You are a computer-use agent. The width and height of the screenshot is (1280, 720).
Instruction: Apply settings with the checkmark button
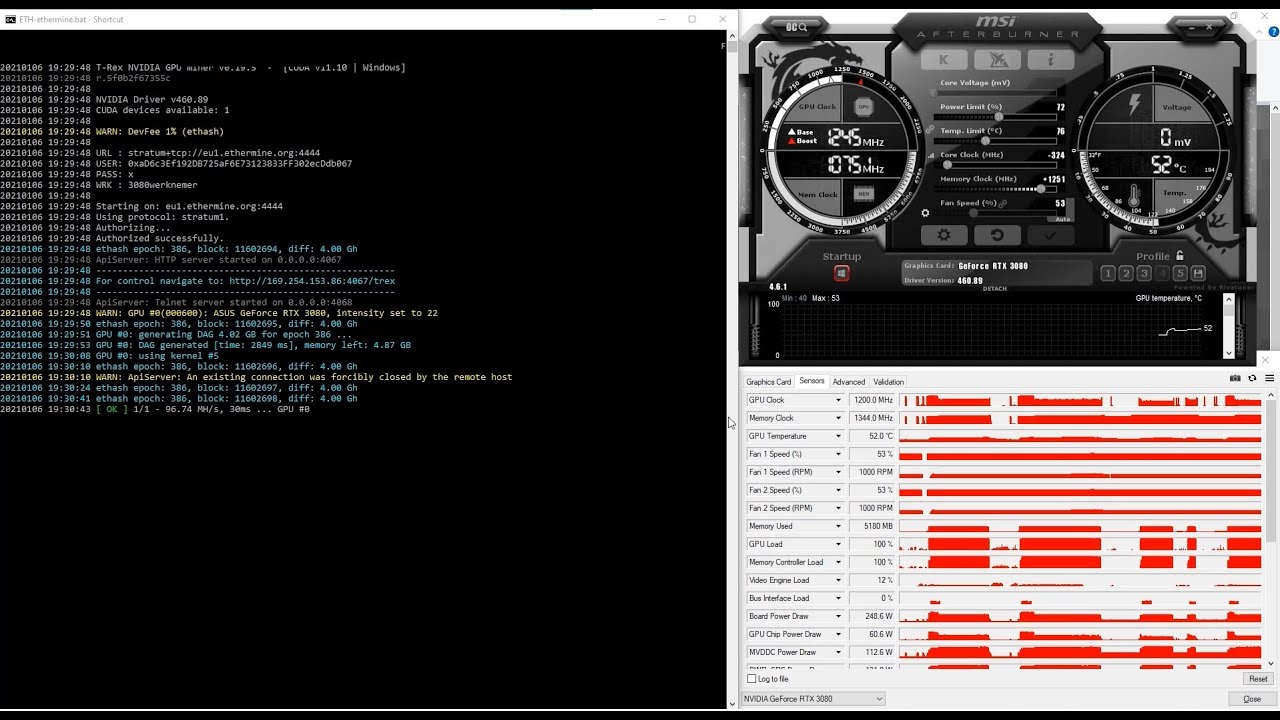point(1050,235)
